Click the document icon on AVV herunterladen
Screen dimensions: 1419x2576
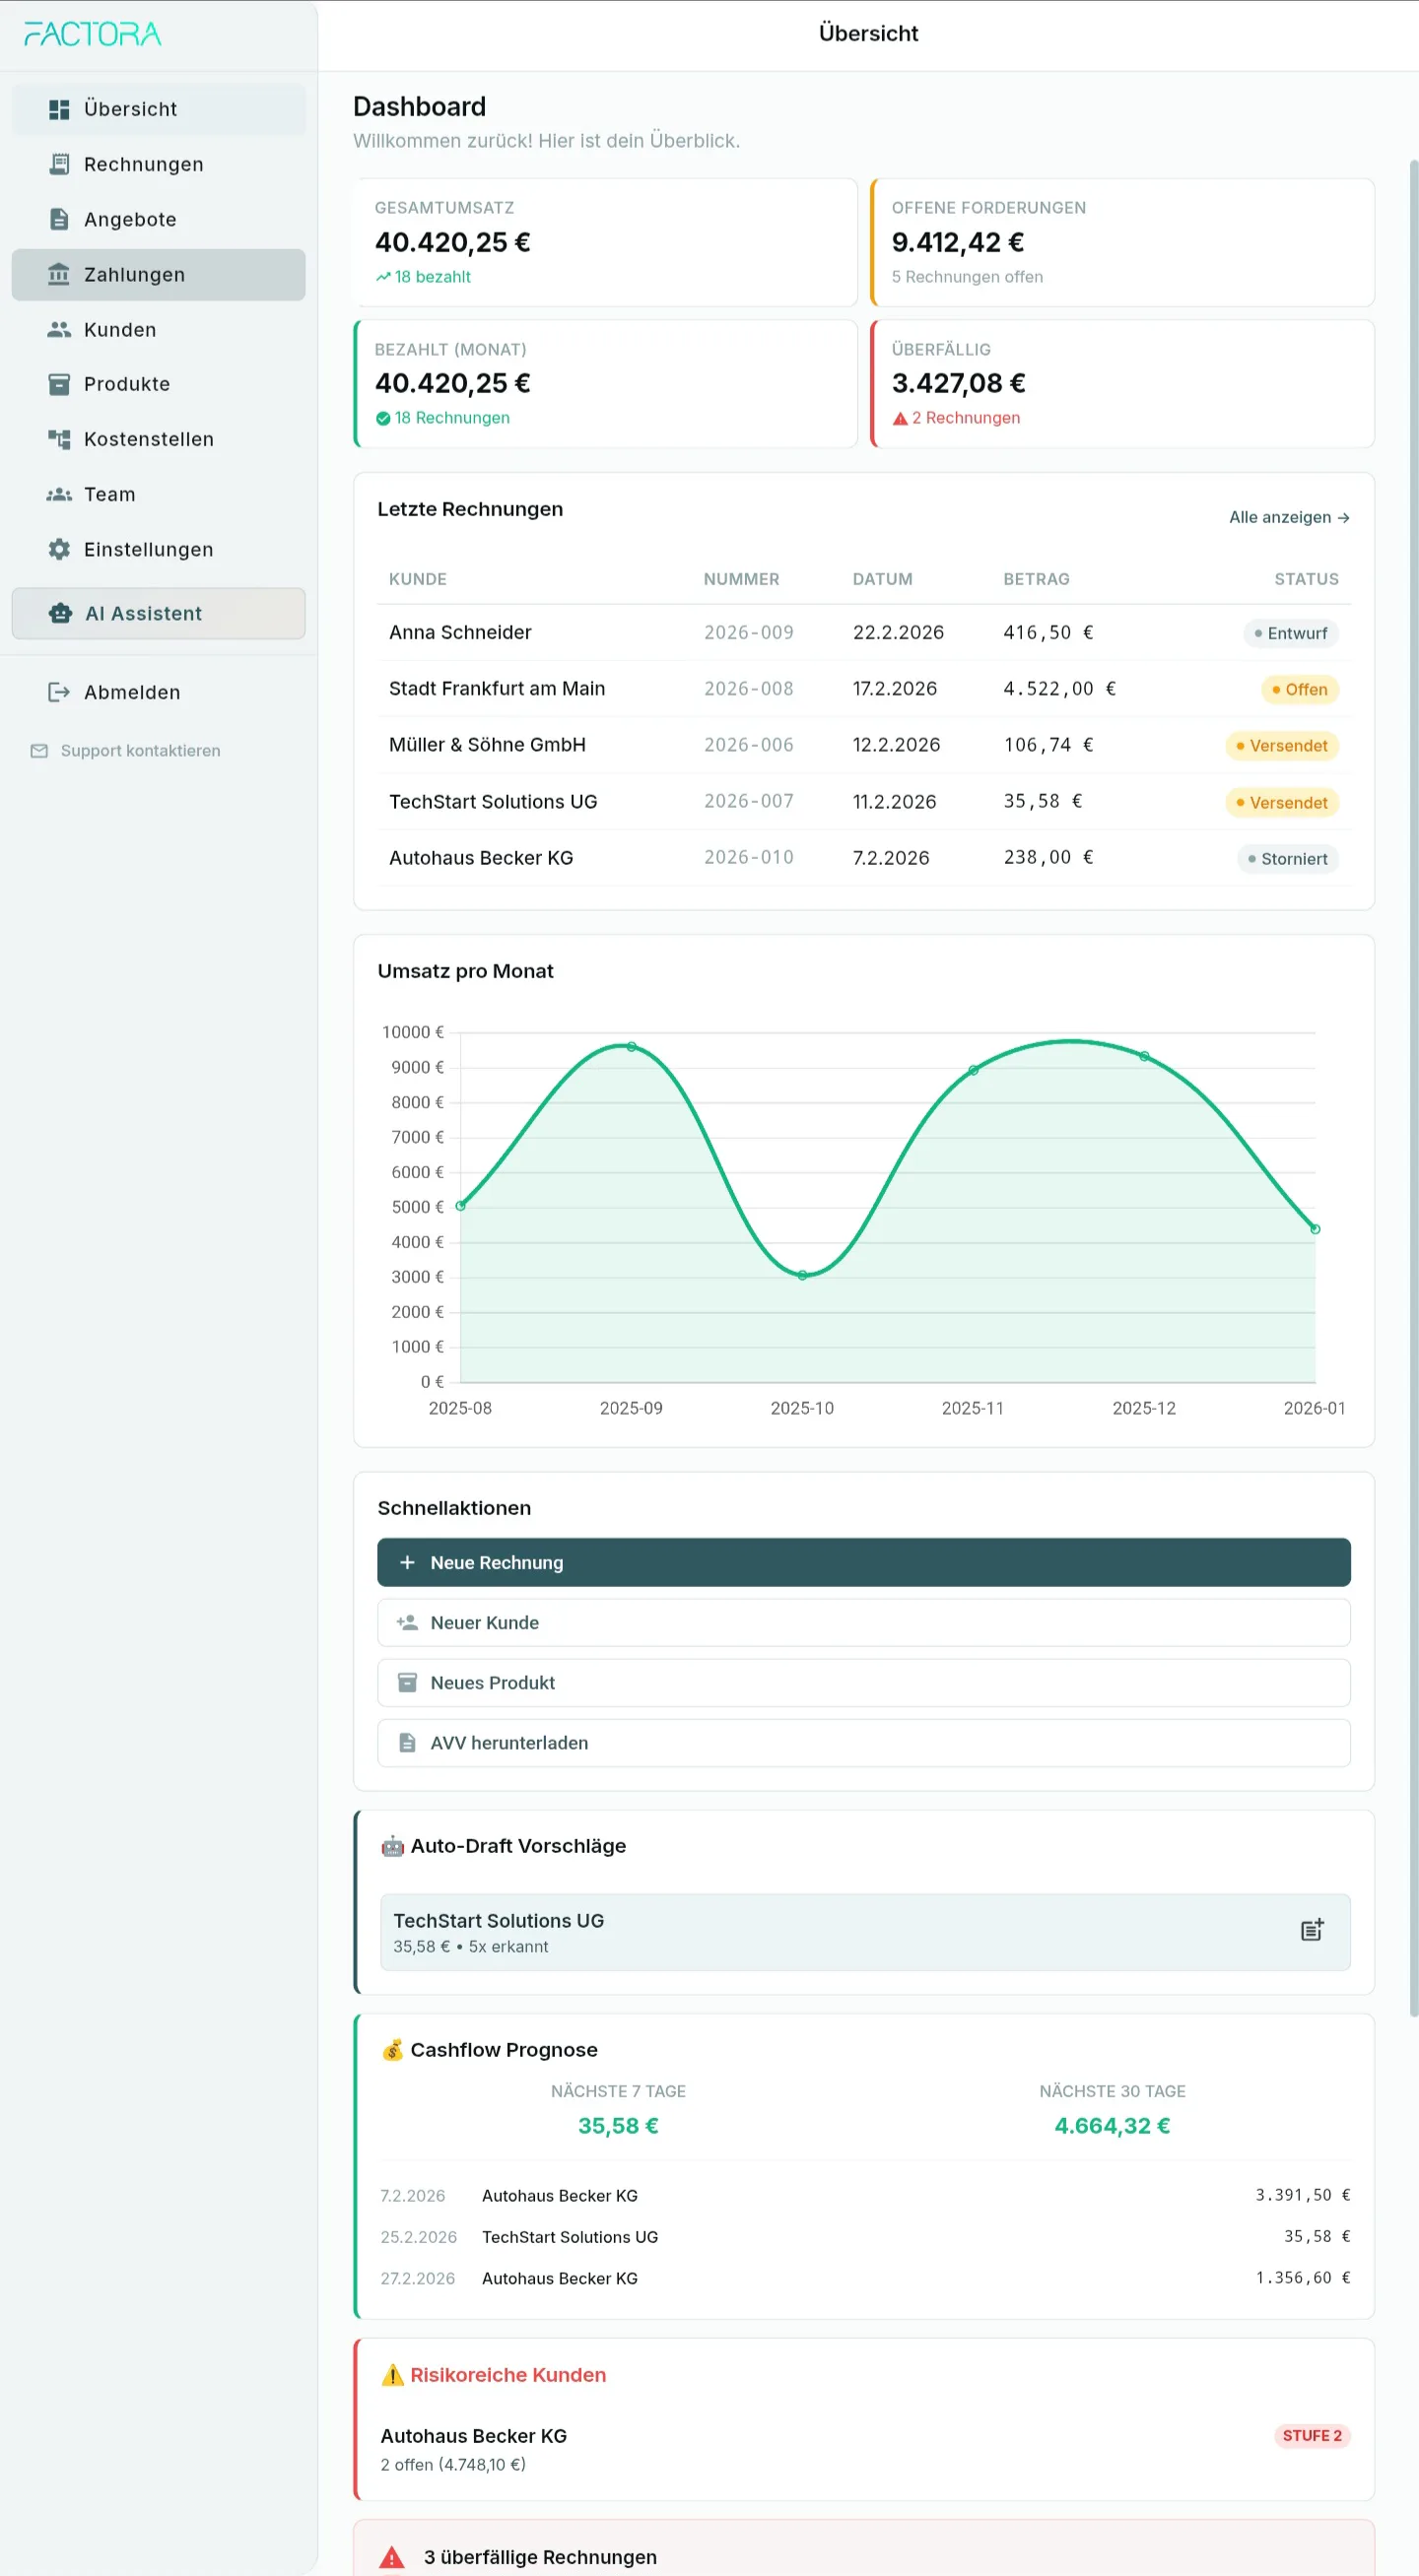click(x=407, y=1742)
